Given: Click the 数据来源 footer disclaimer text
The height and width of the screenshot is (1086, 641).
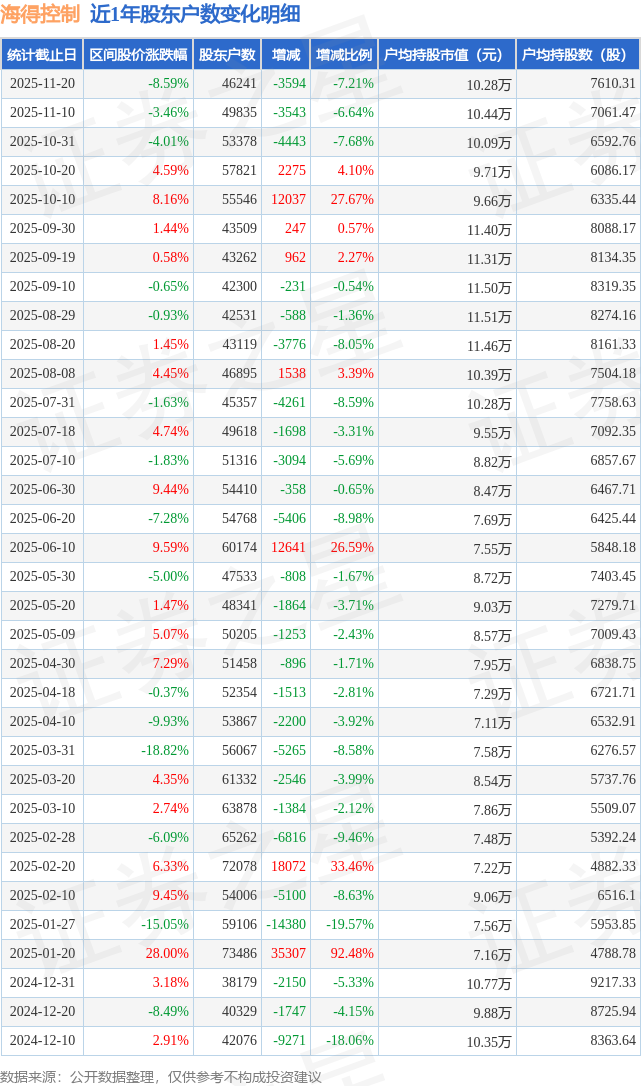Looking at the screenshot, I should [160, 1076].
